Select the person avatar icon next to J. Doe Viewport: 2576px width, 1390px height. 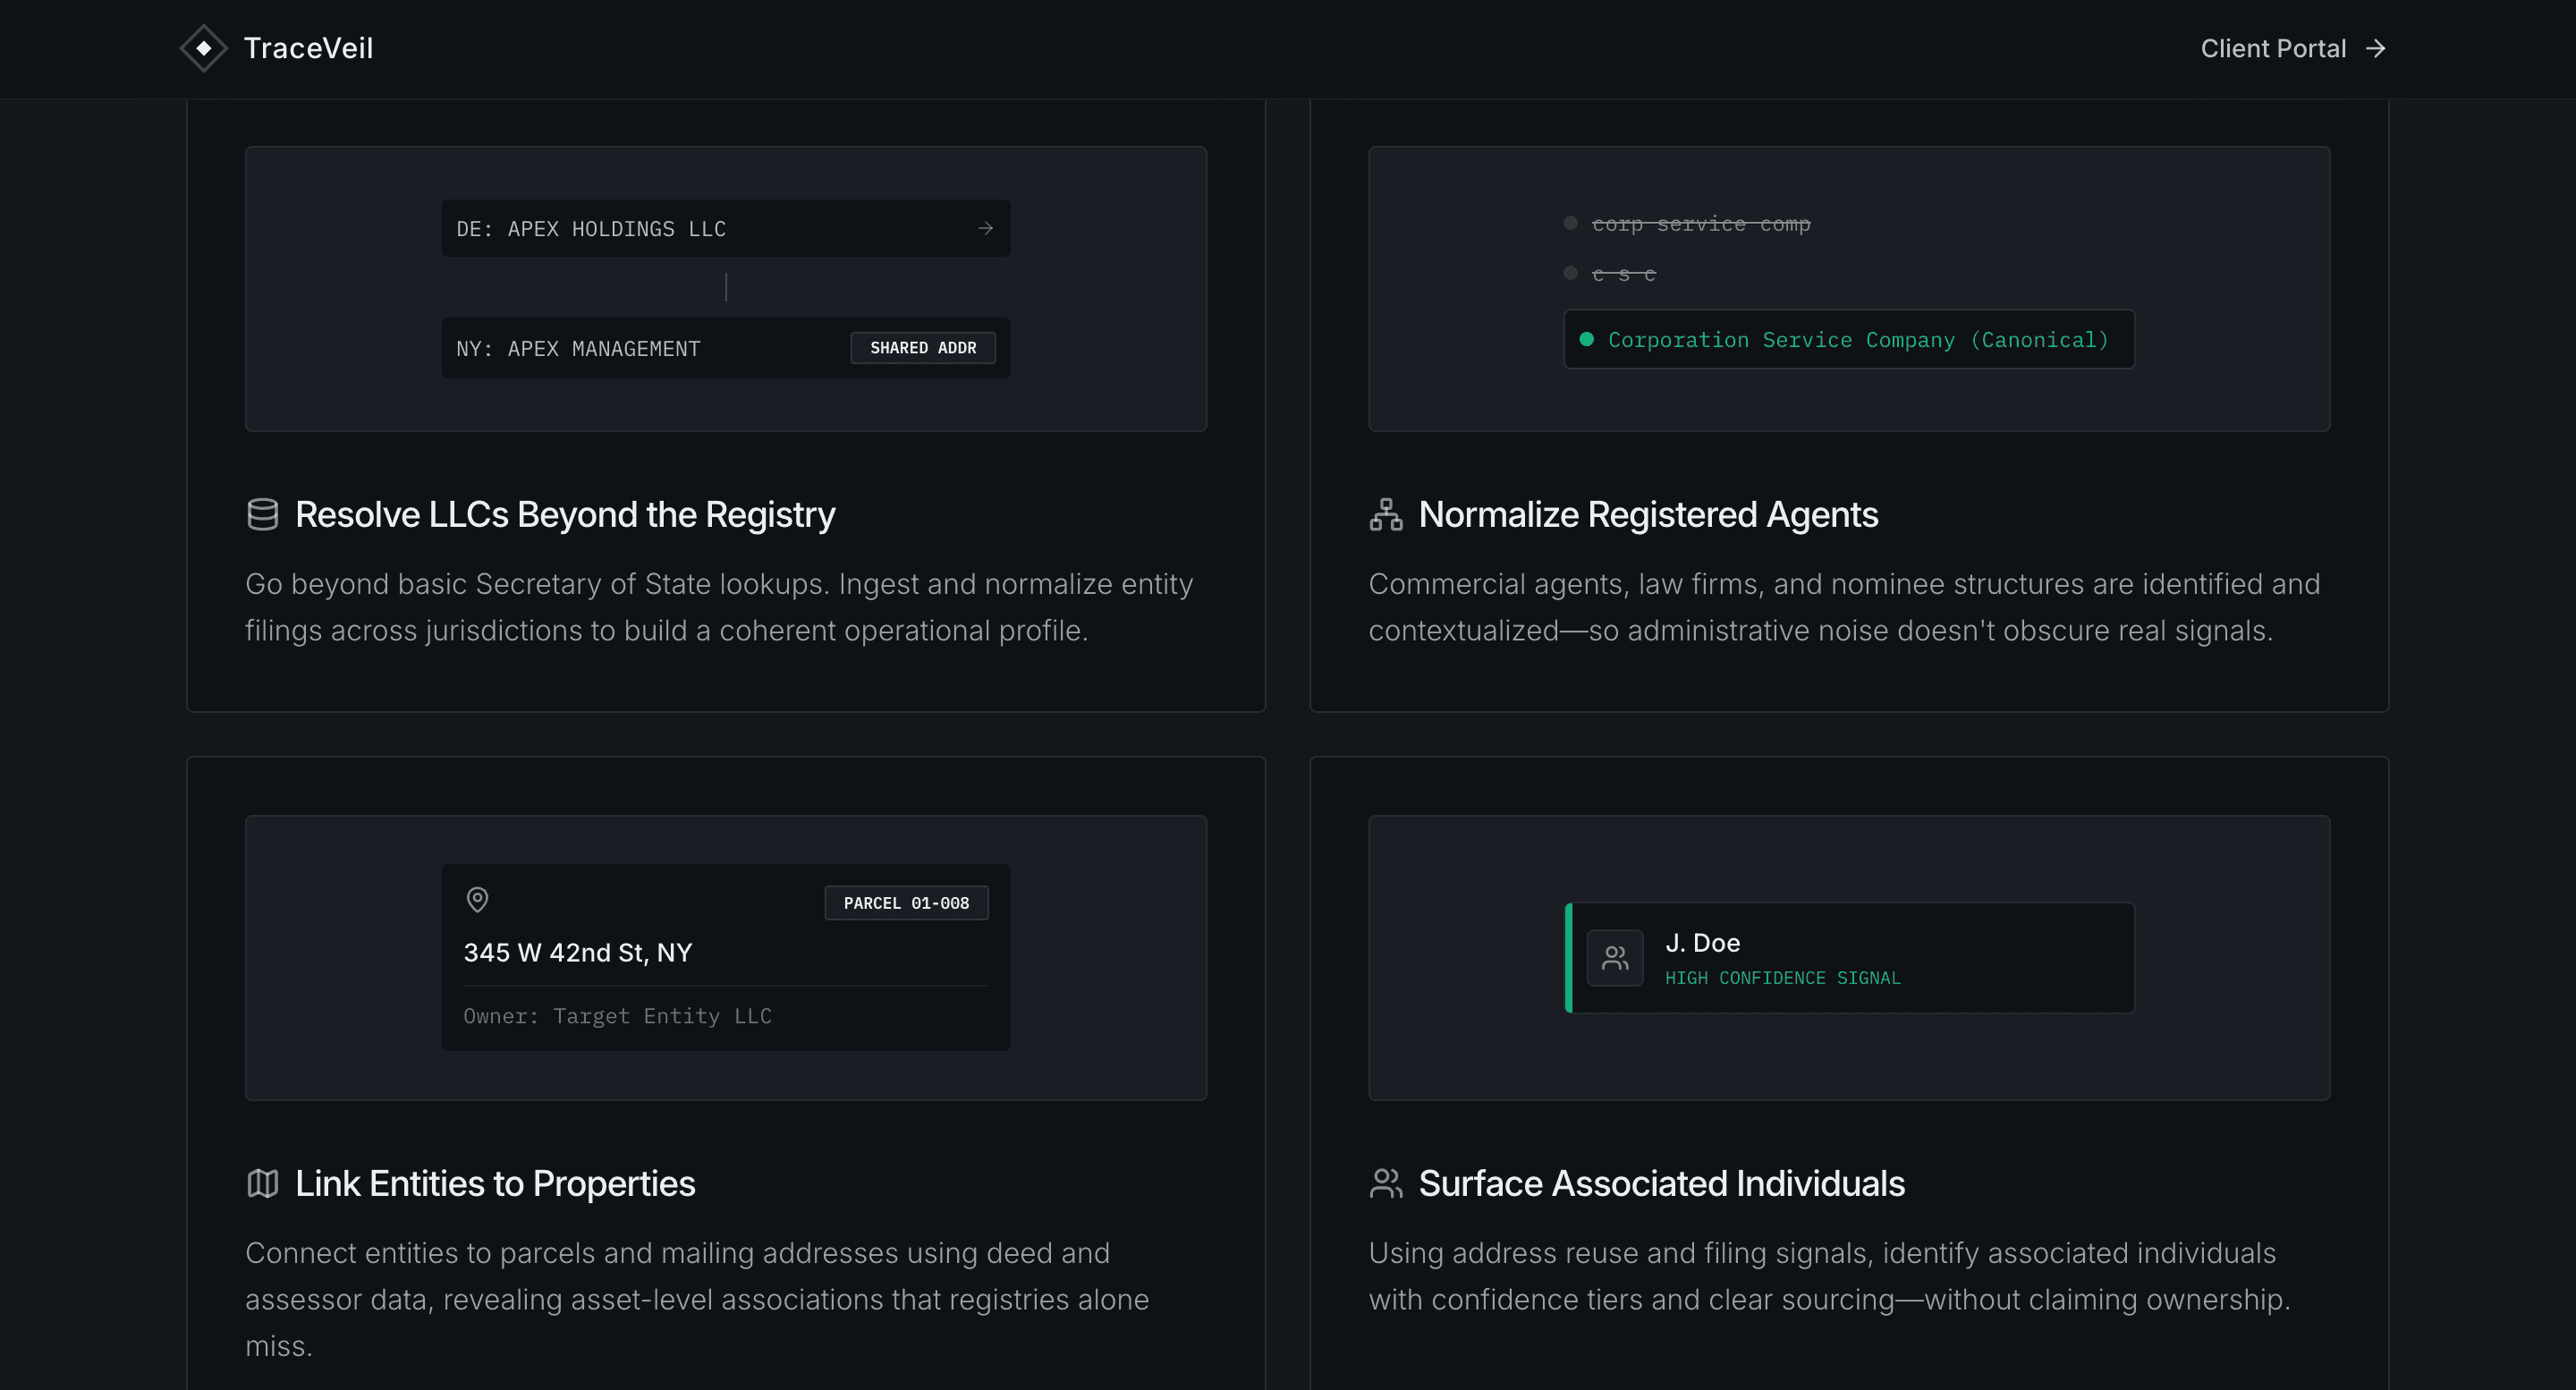click(x=1615, y=957)
